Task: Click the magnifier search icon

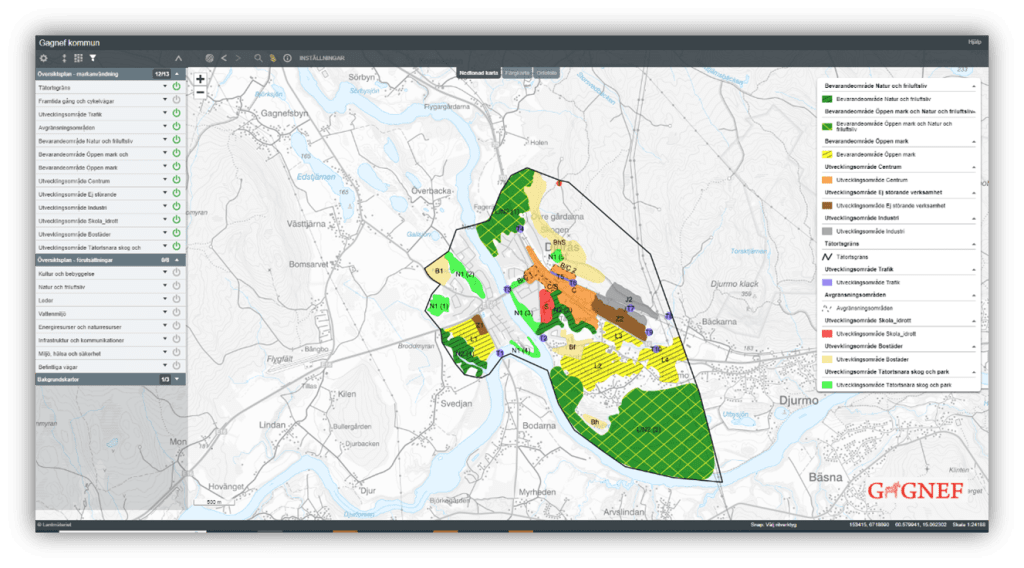Action: (x=258, y=59)
